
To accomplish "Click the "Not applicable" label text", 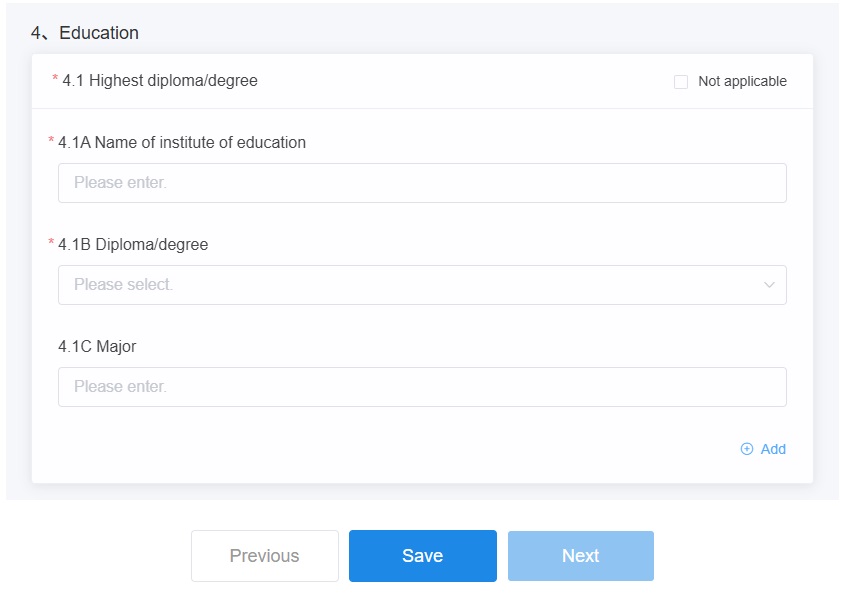I will pyautogui.click(x=742, y=81).
